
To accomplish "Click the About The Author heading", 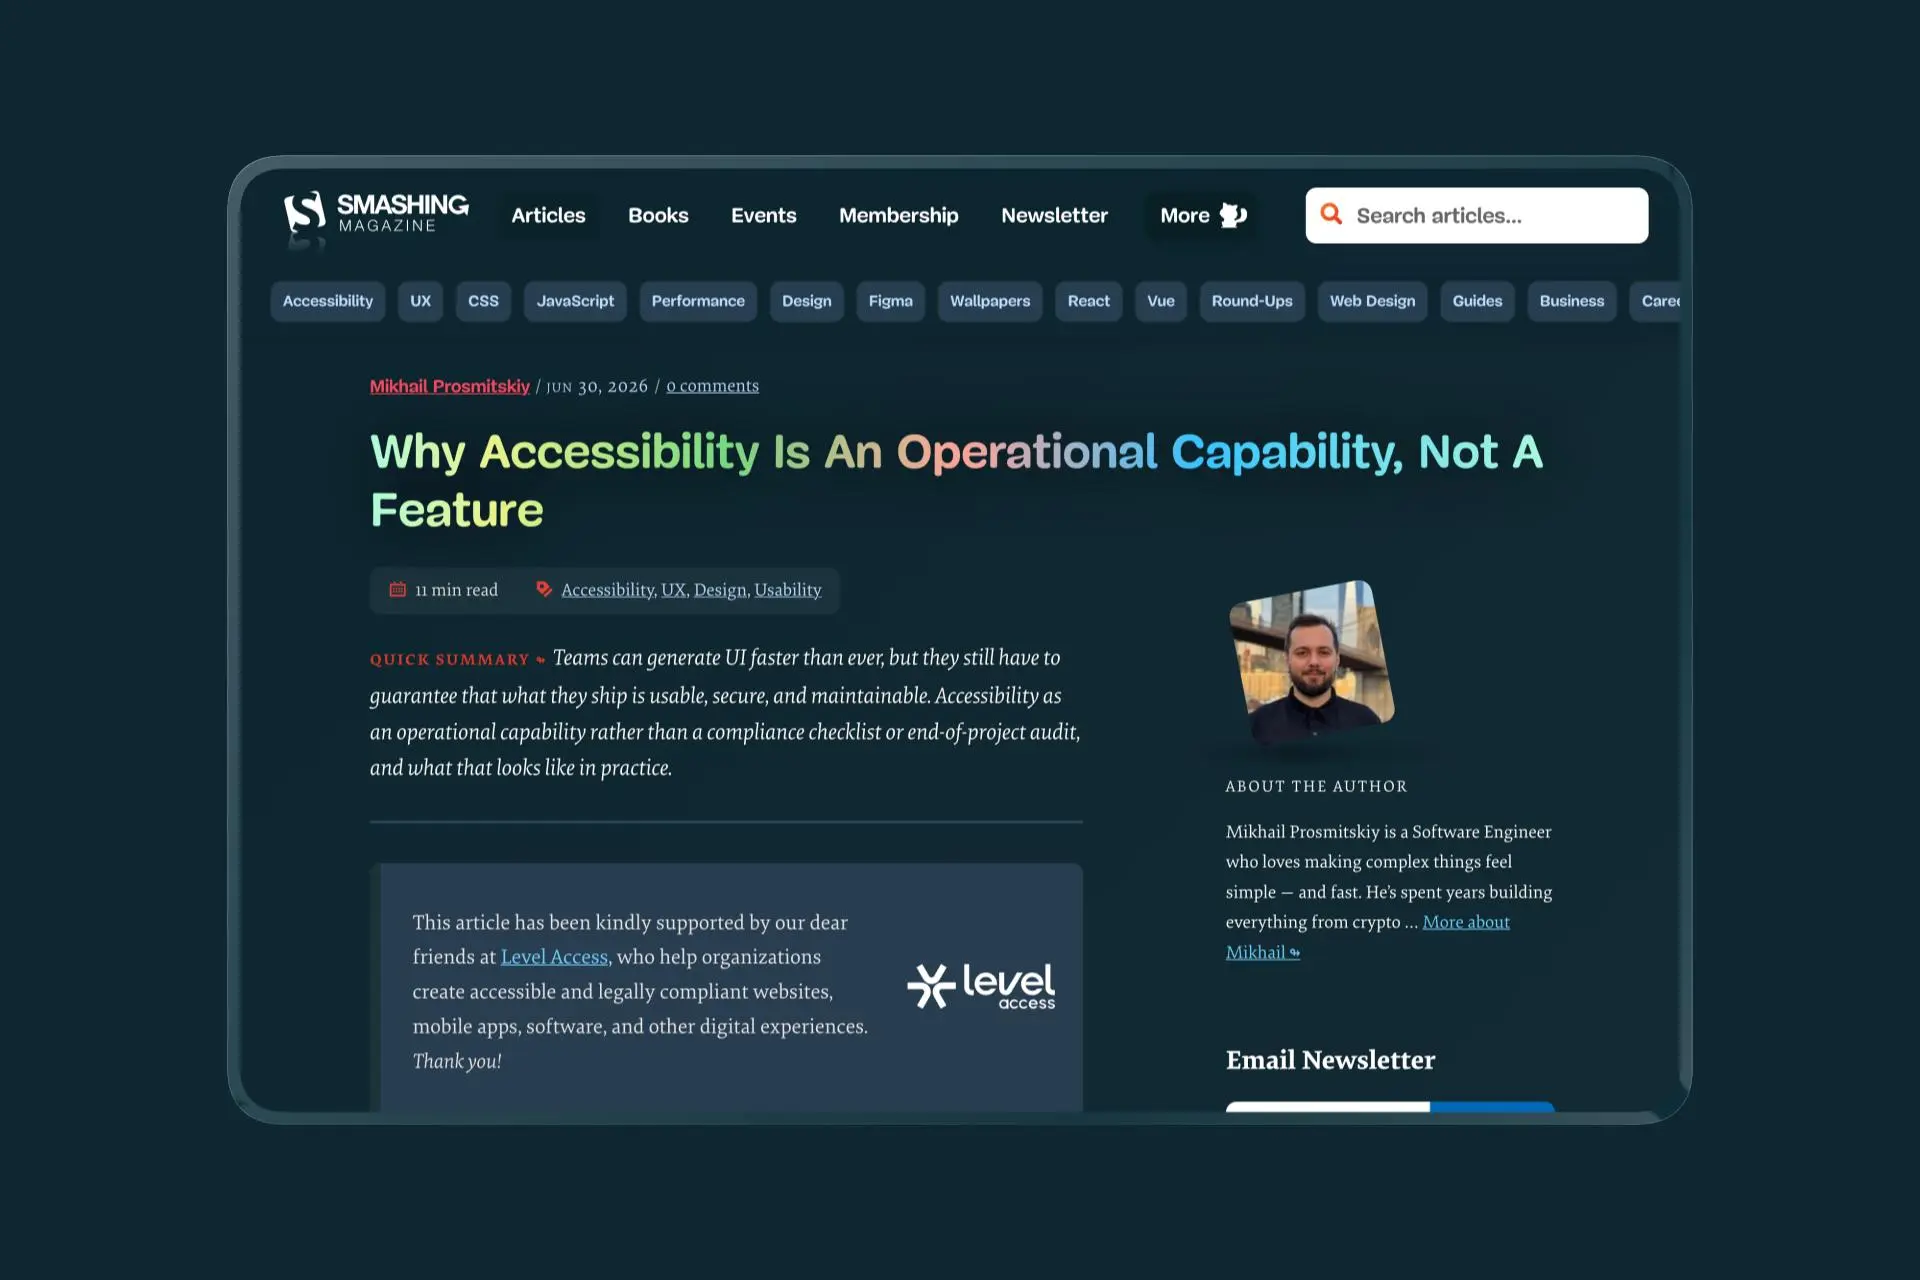I will coord(1316,786).
